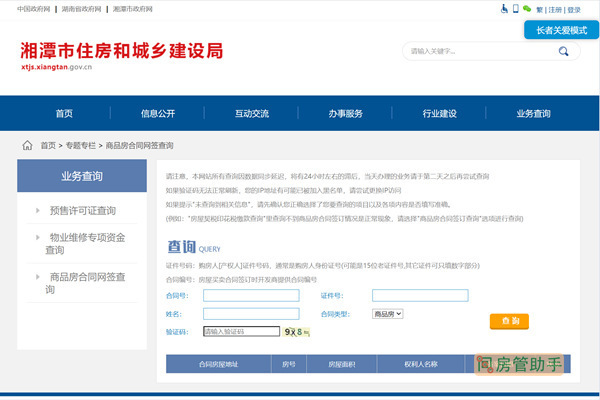Viewport: 600px width, 400px height.
Task: Open the 湘潭市政府网 top link
Action: point(133,9)
